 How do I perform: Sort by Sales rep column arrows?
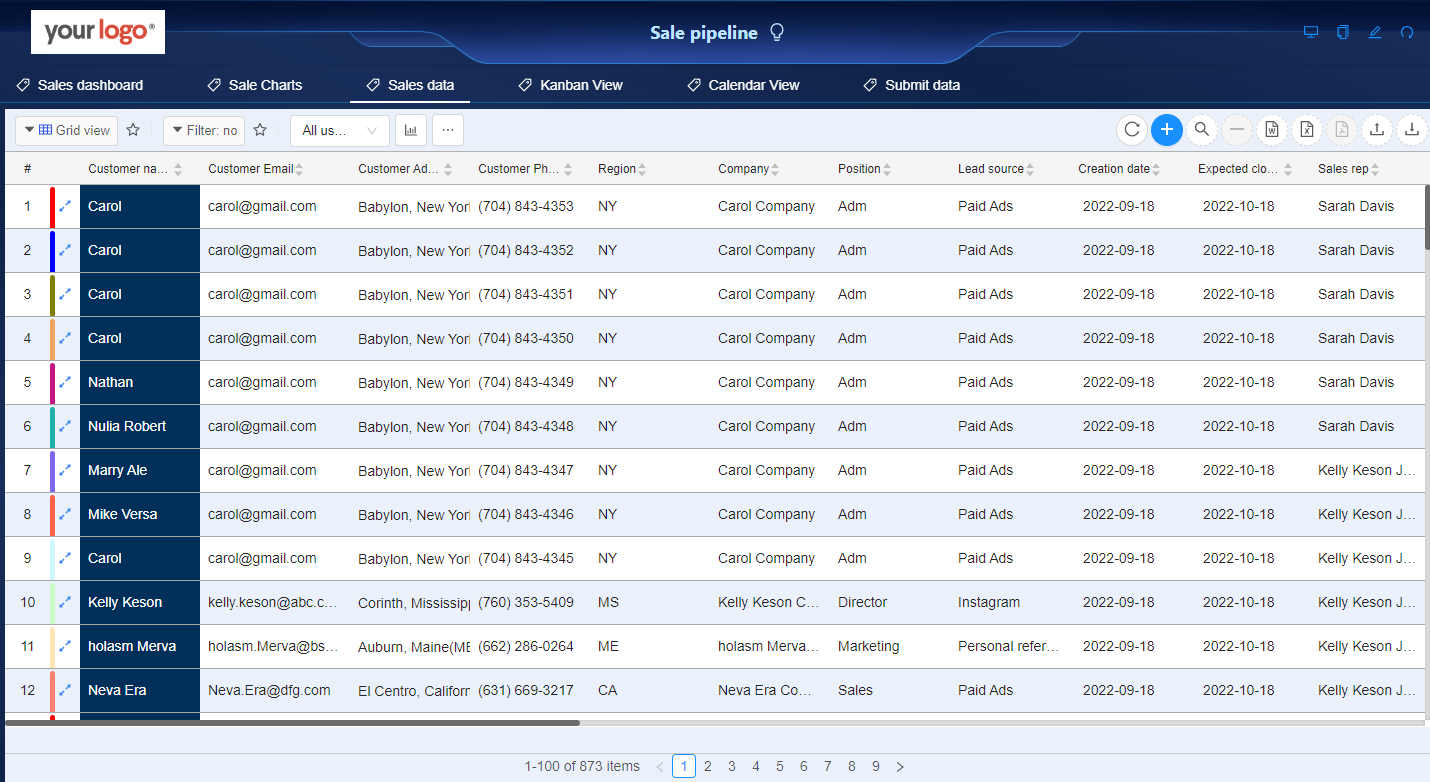[x=1375, y=169]
